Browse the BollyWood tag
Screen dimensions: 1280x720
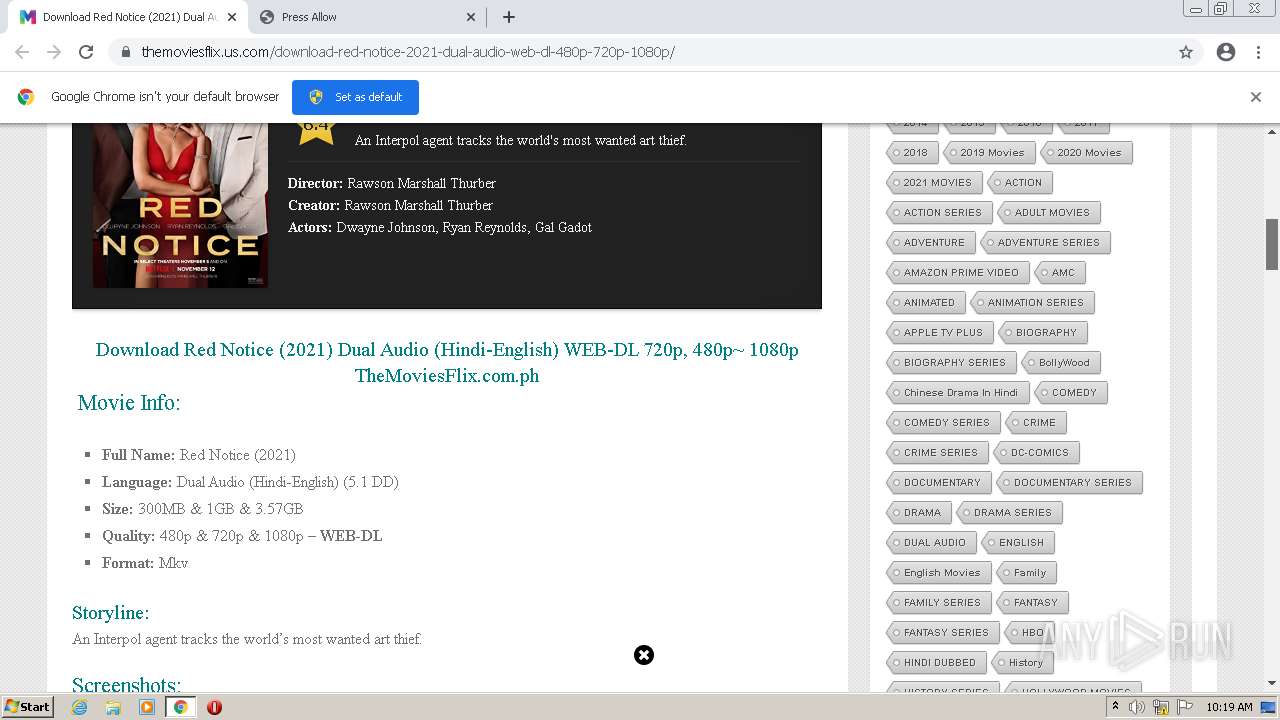1061,363
